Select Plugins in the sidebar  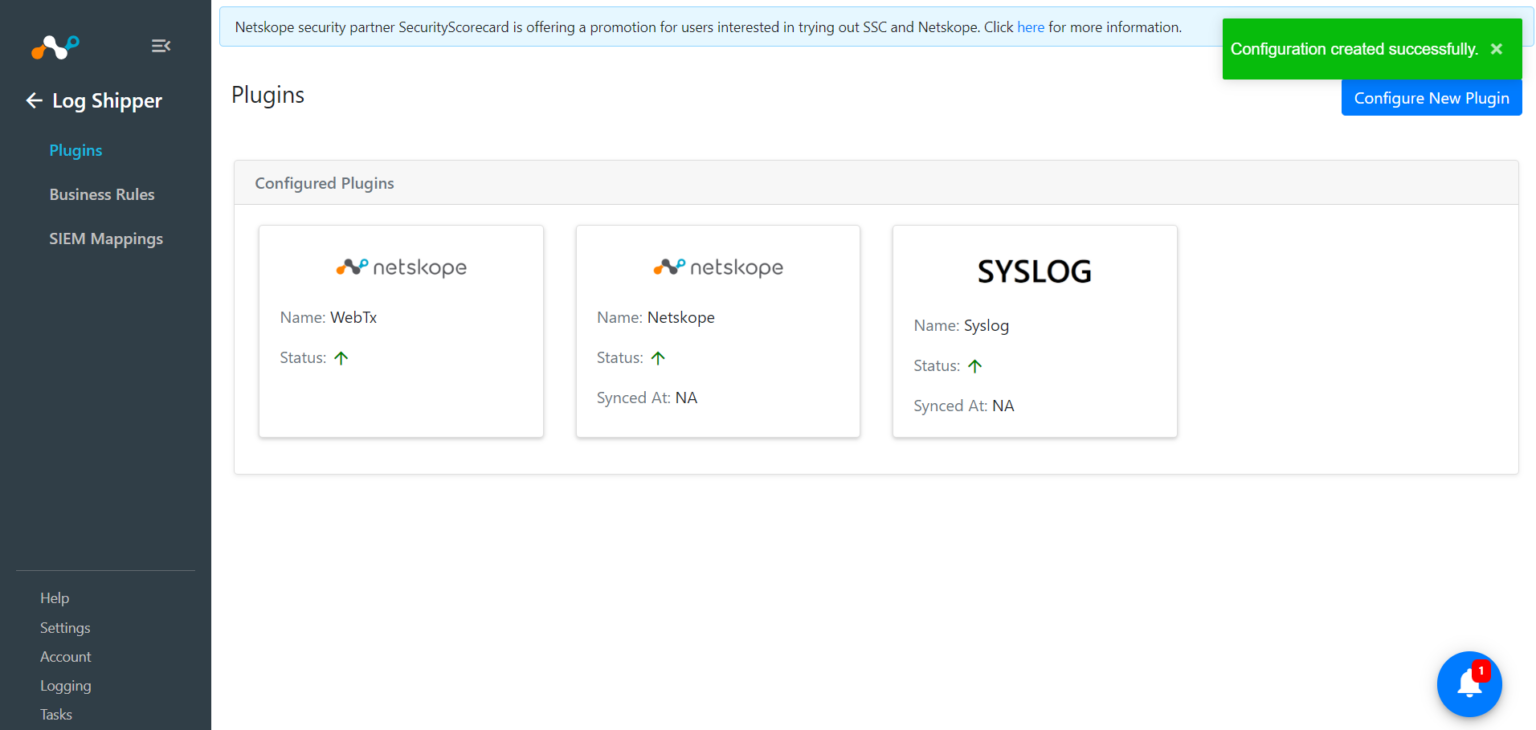pos(75,150)
